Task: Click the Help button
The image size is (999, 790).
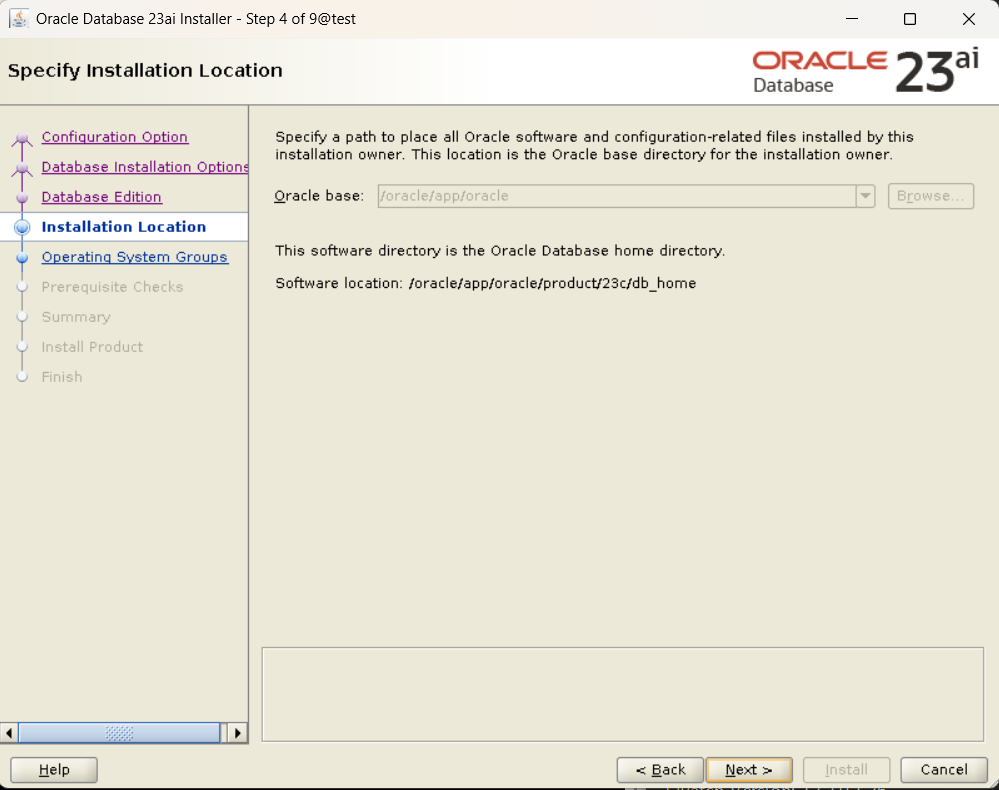Action: click(54, 770)
